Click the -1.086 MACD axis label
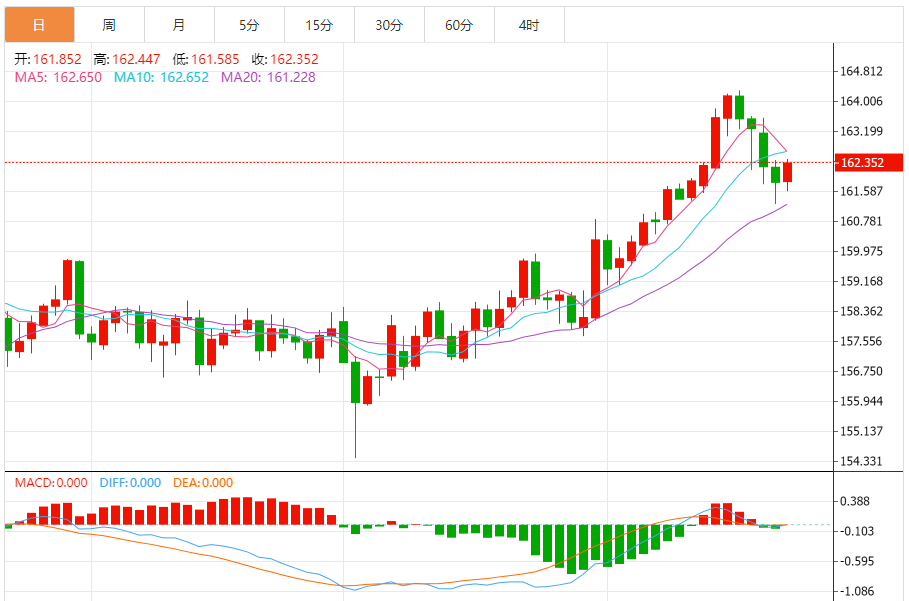This screenshot has width=909, height=601. pyautogui.click(x=857, y=591)
